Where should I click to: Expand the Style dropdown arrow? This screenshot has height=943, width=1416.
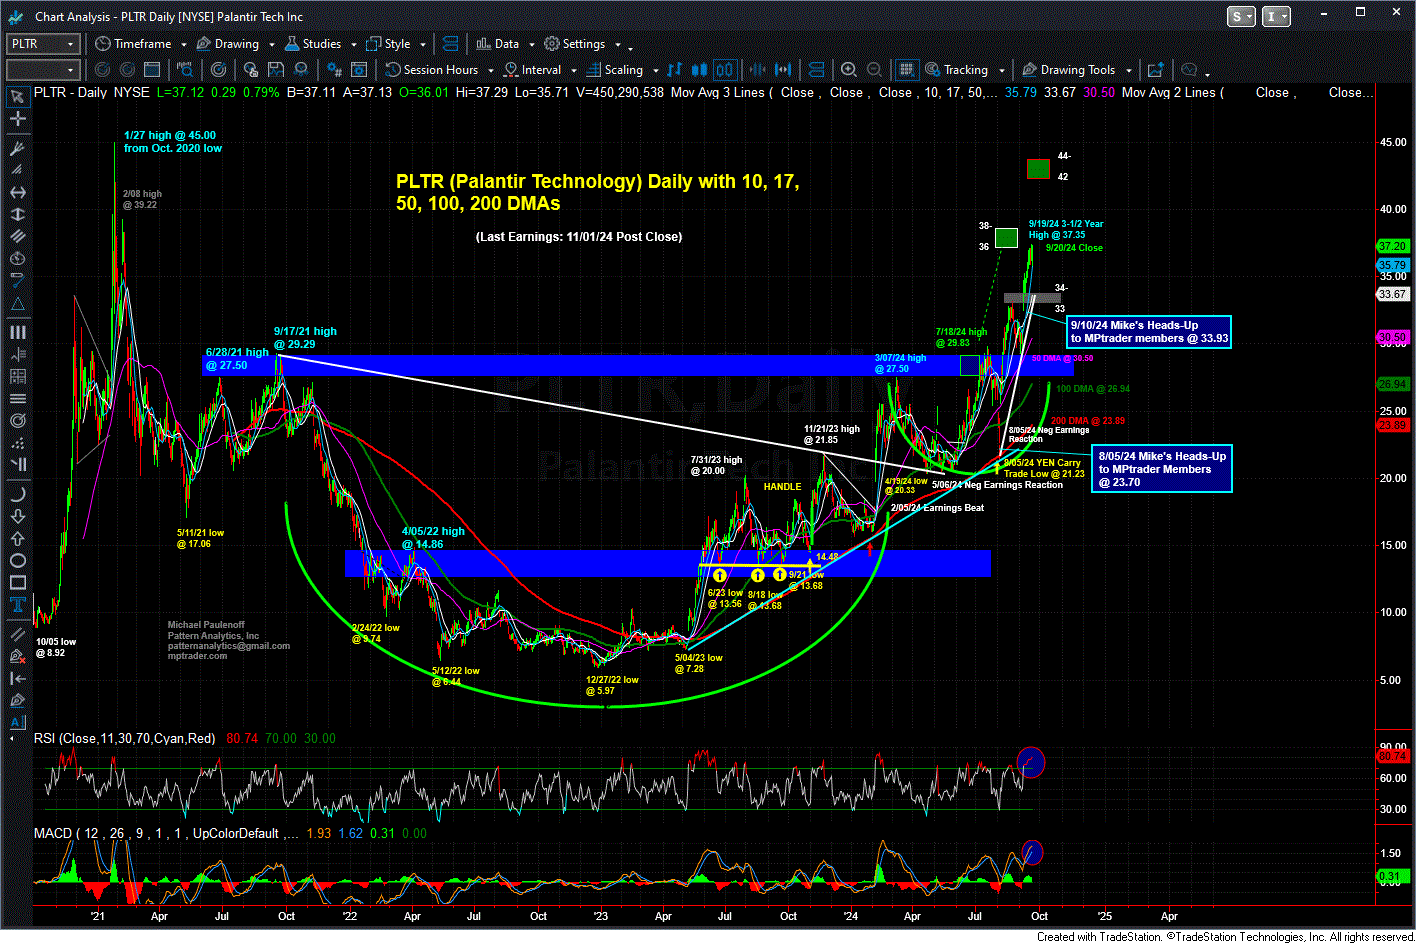point(423,45)
